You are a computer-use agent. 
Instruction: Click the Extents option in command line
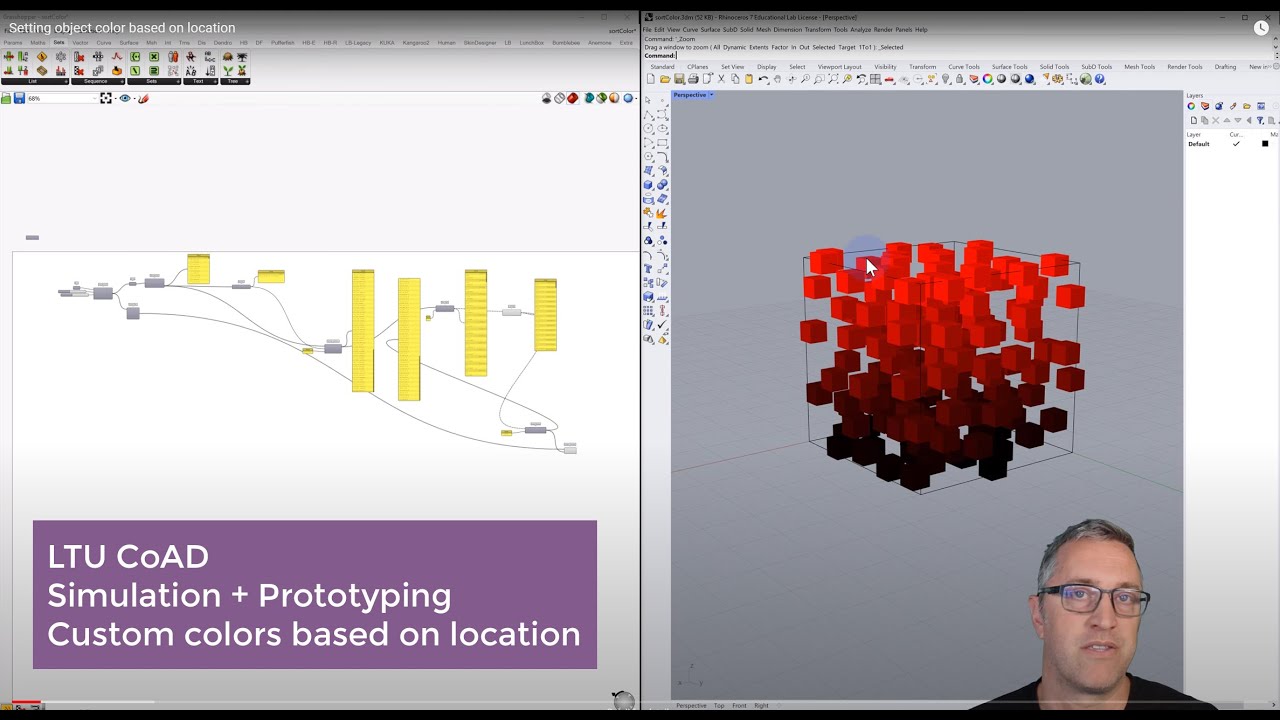click(759, 47)
